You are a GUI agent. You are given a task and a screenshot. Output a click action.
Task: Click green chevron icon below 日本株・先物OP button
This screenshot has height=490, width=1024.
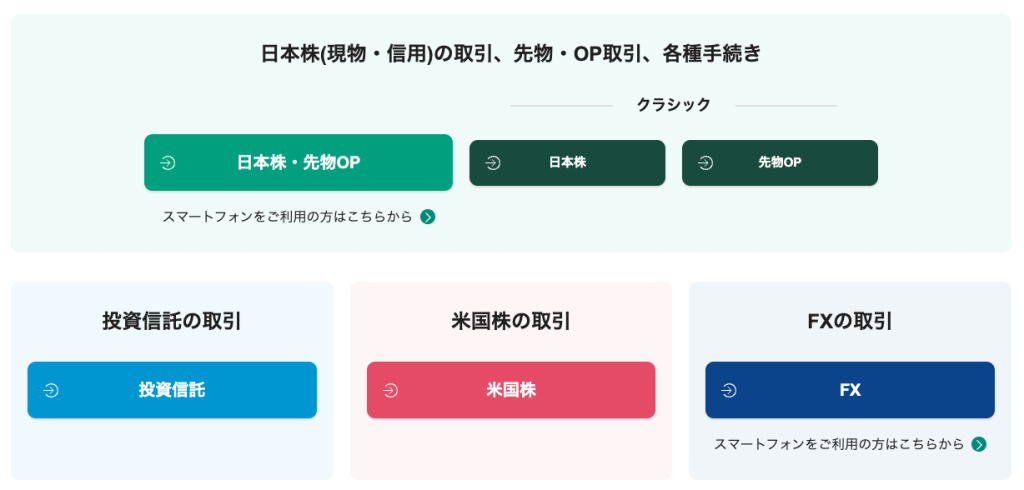428,217
